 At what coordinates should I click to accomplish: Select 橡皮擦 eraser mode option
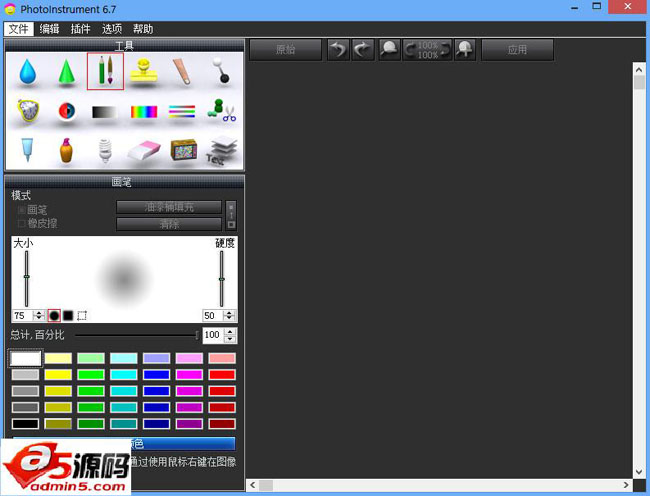[38, 223]
